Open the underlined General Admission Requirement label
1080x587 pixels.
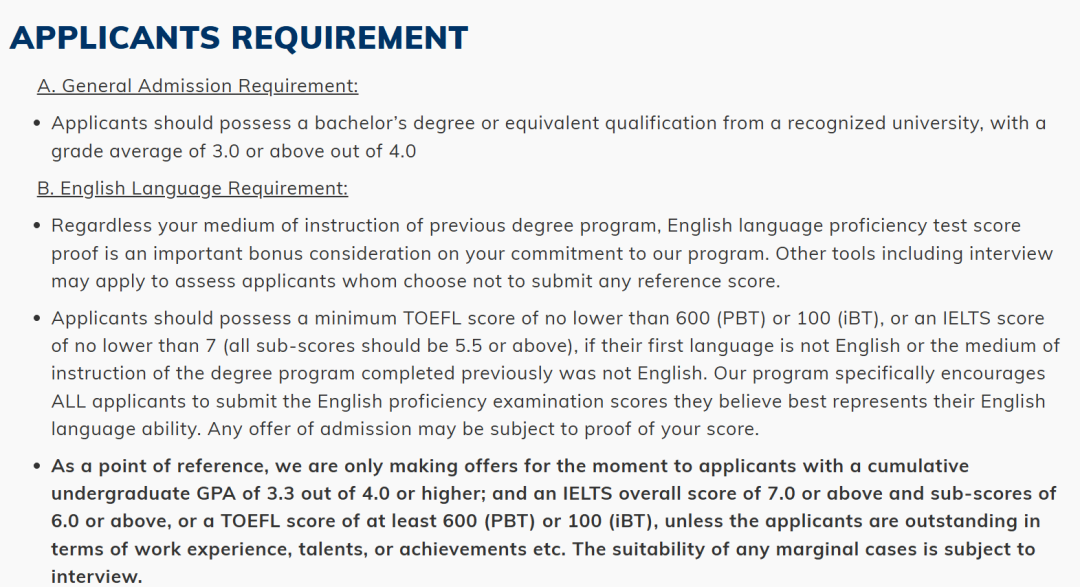pos(197,86)
